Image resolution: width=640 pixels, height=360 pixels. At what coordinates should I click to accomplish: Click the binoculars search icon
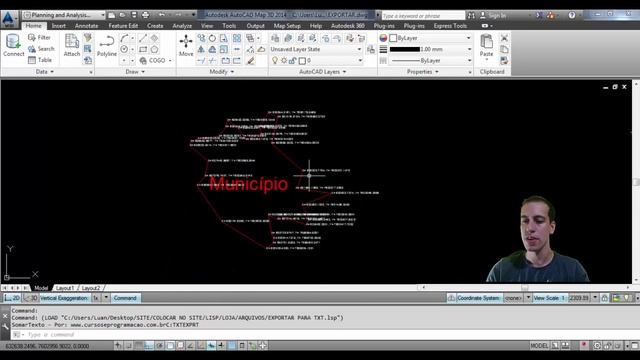click(471, 15)
